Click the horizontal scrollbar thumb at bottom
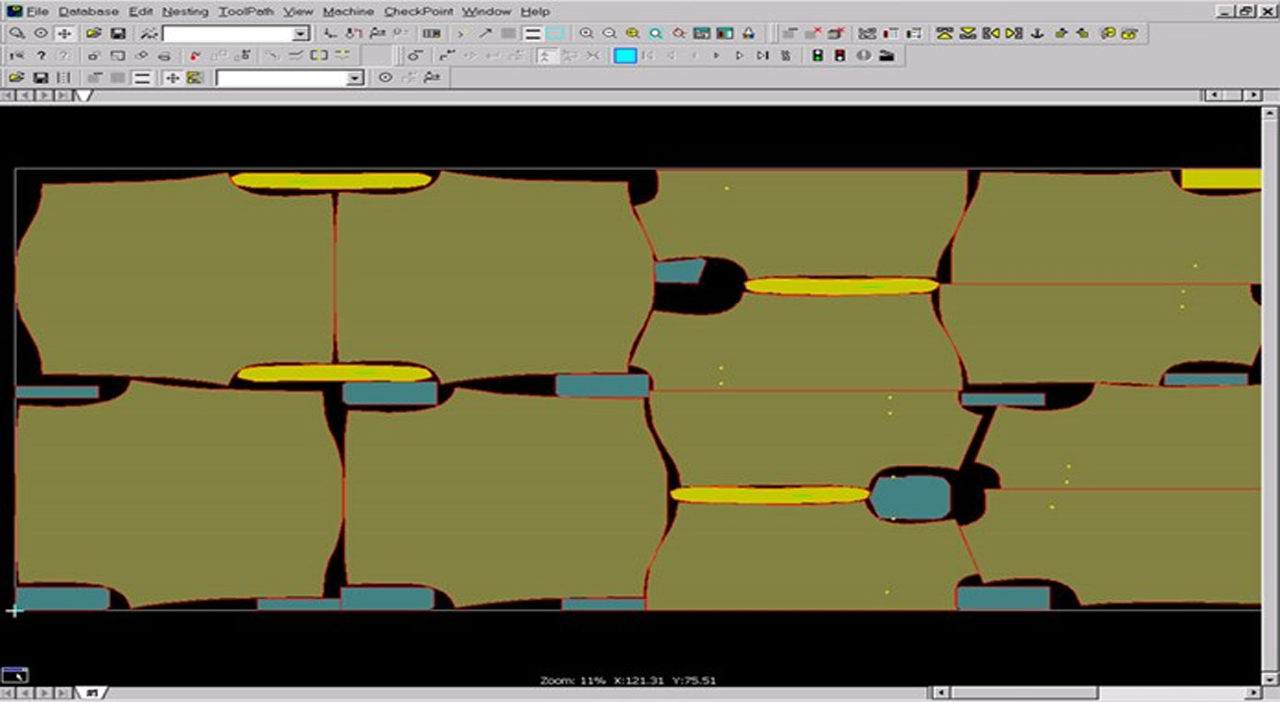 point(1023,692)
